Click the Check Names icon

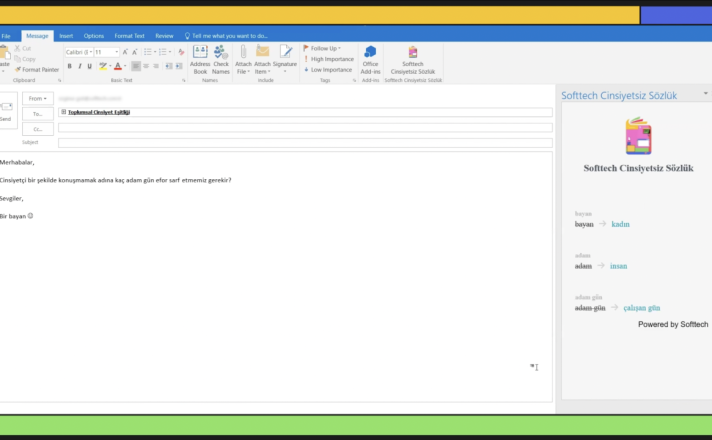(221, 60)
